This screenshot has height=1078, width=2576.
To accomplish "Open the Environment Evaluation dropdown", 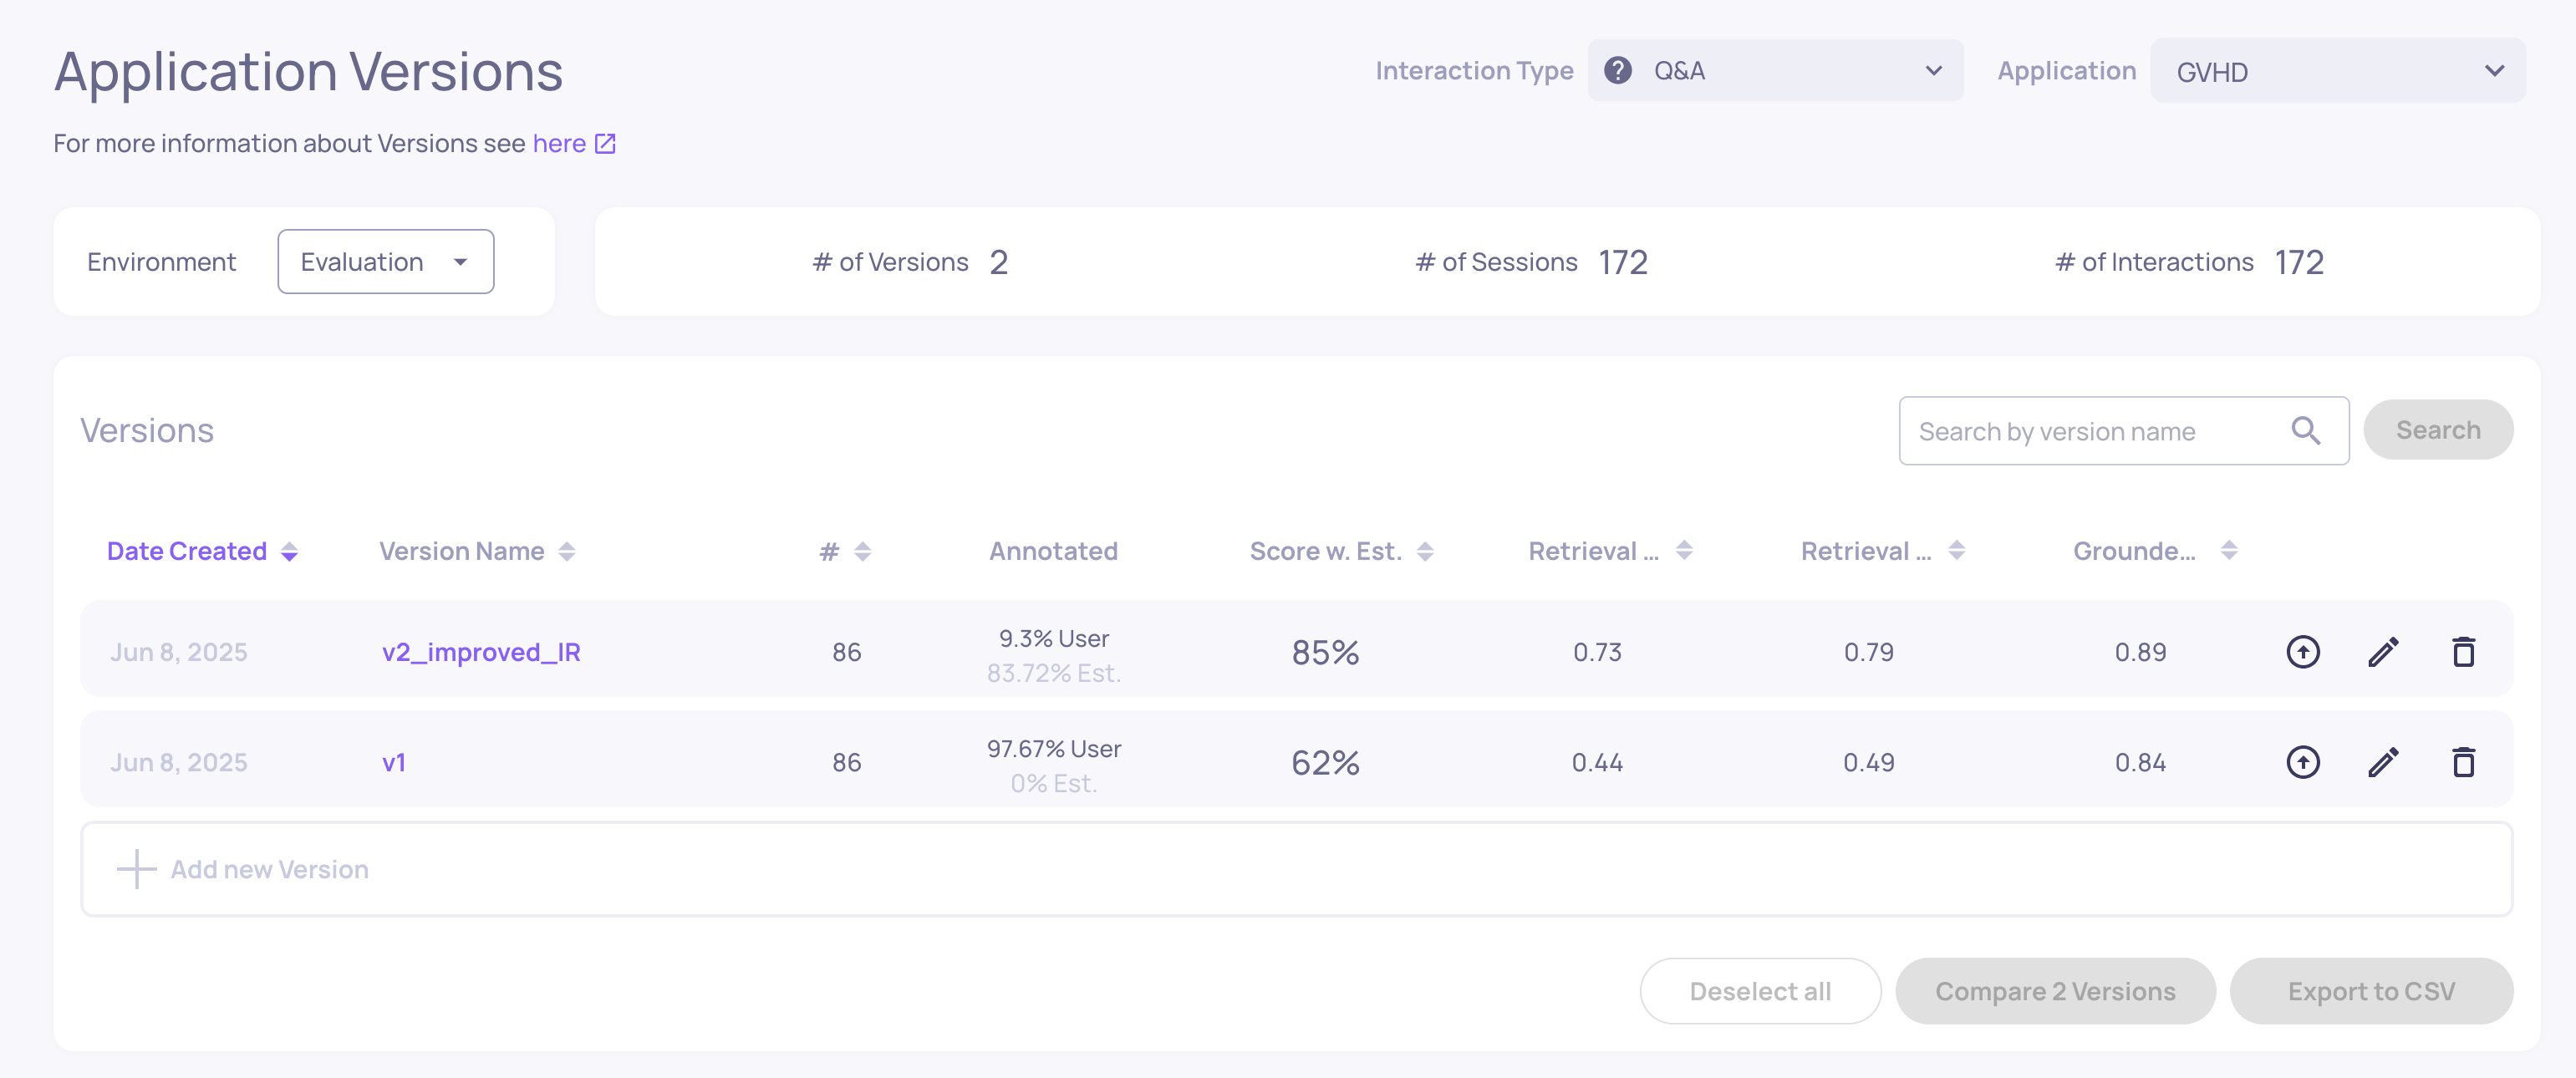I will click(385, 262).
